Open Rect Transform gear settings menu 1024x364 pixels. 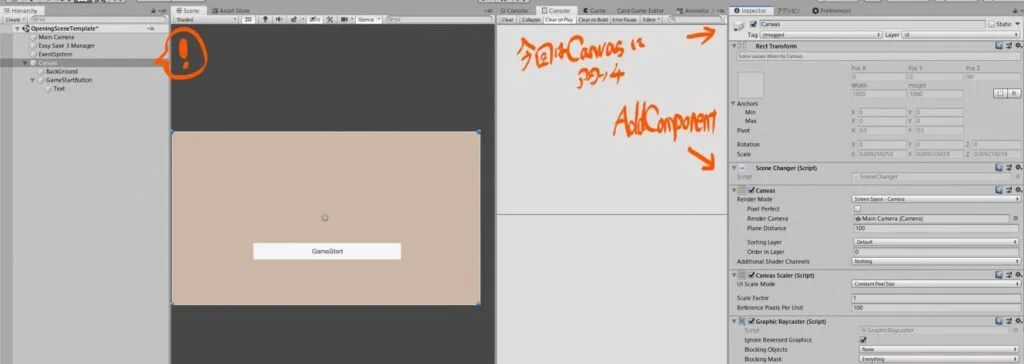(1018, 46)
